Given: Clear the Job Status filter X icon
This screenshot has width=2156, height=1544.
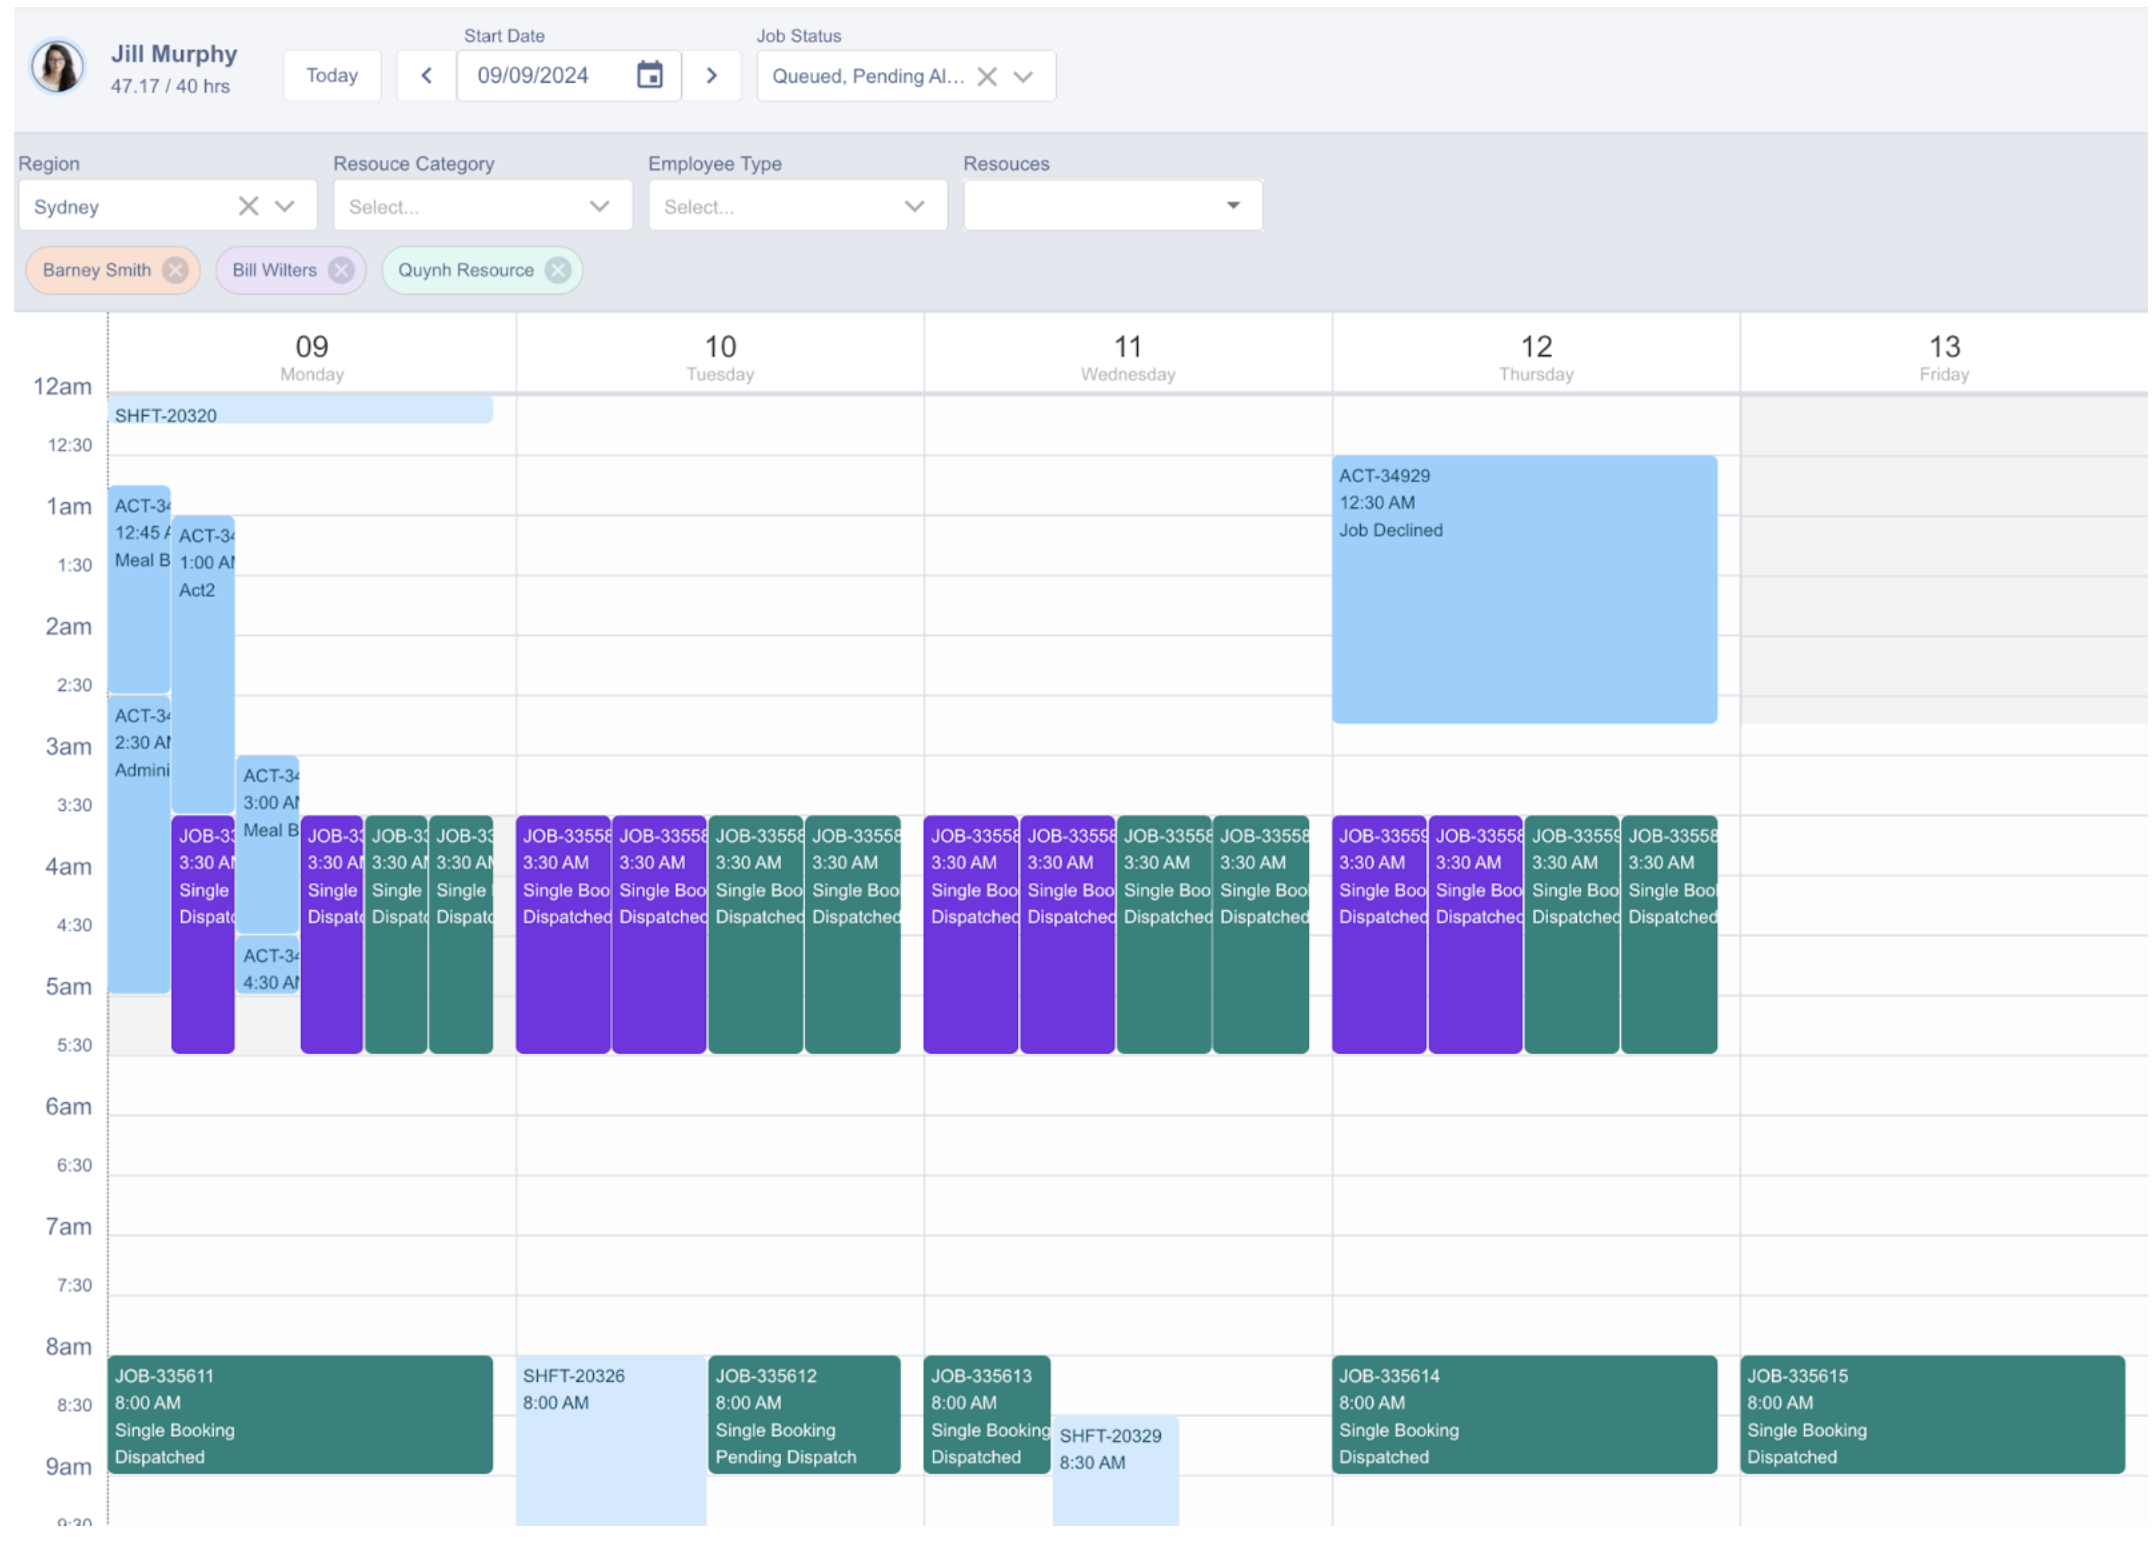Looking at the screenshot, I should [986, 76].
